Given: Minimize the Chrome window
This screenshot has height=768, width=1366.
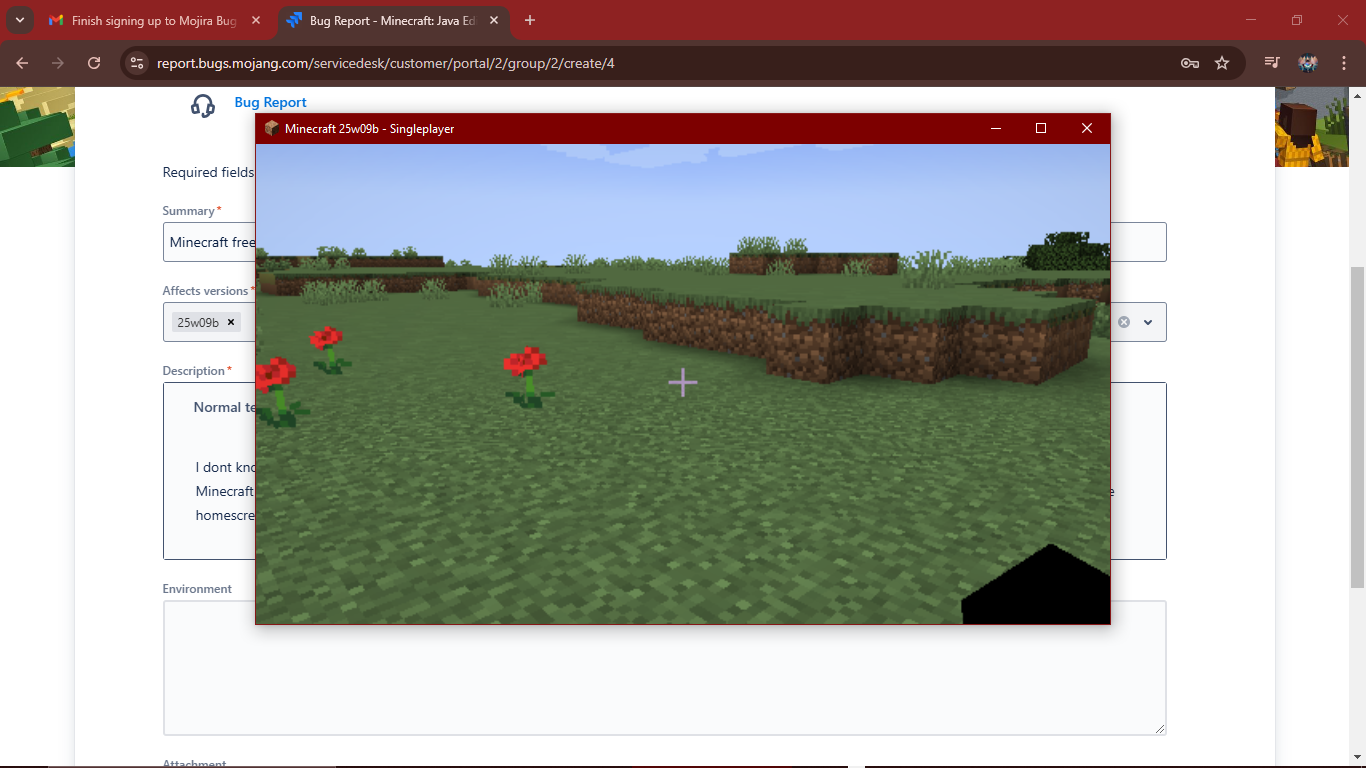Looking at the screenshot, I should coord(1252,20).
